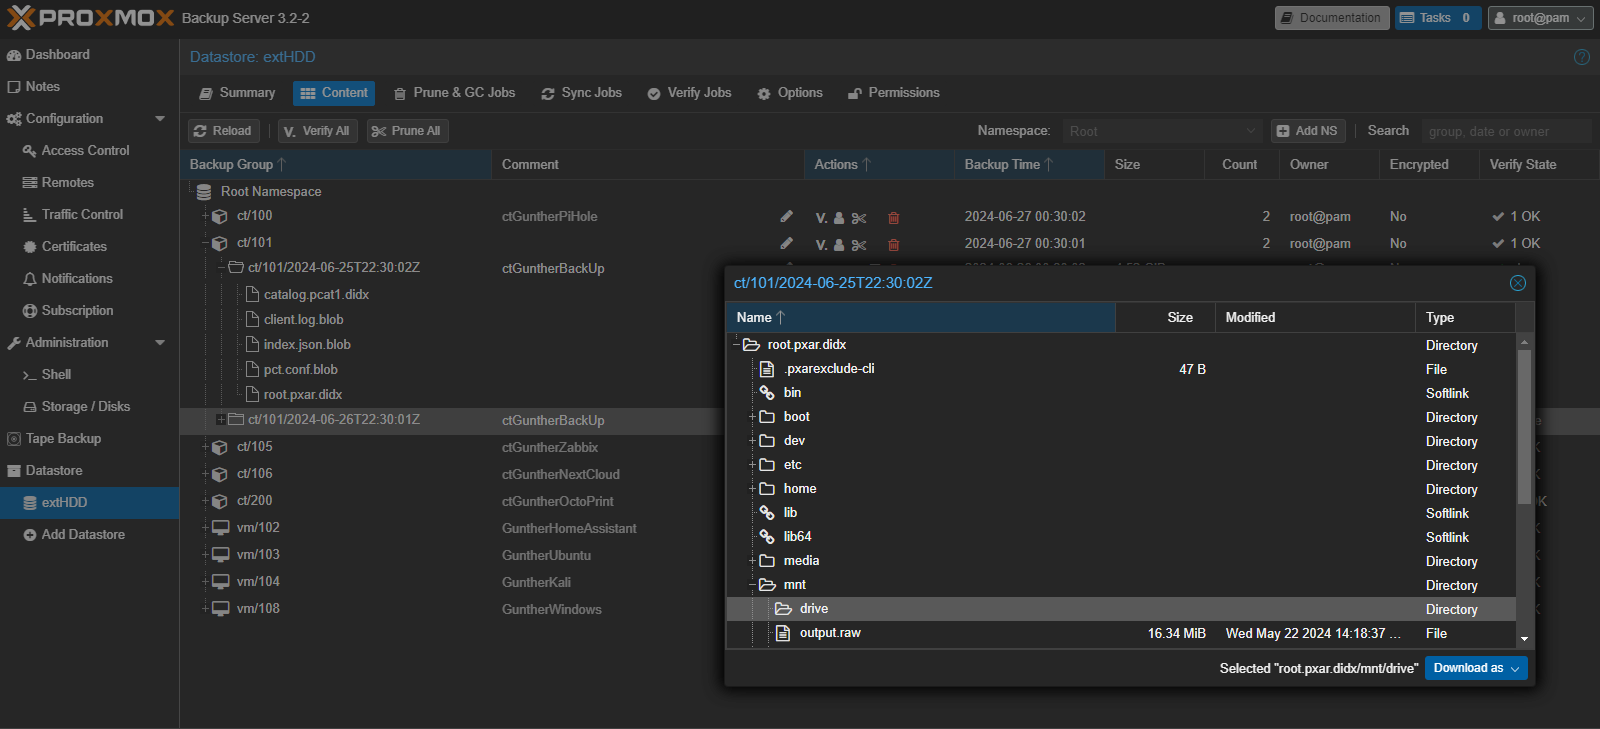Click the Verify All button

point(316,131)
